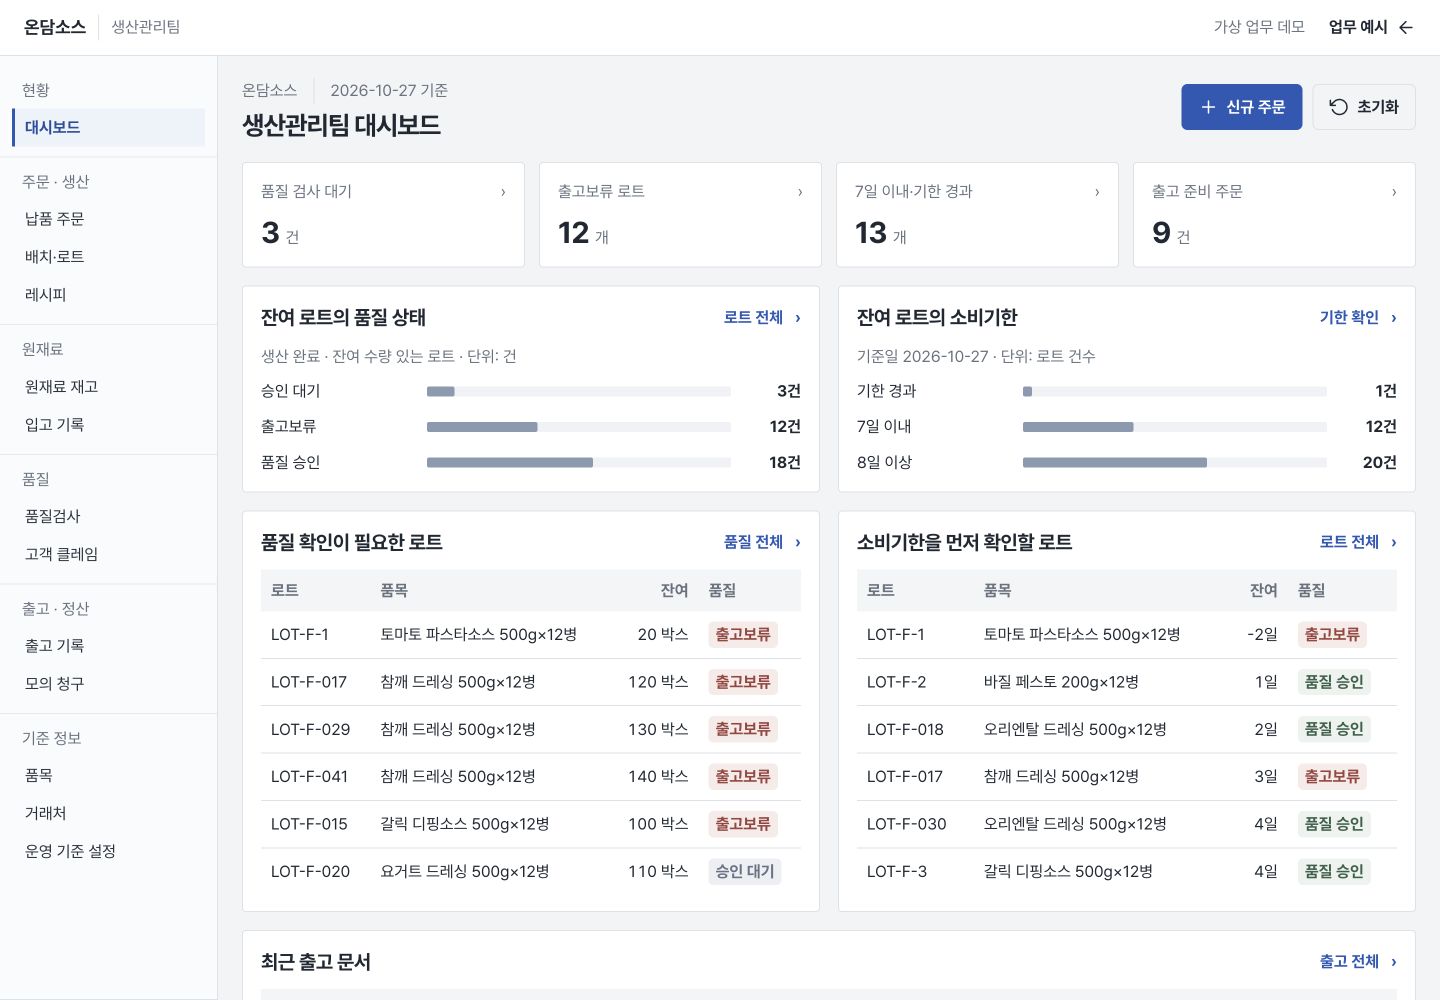
Task: Click LOT-F-030 lot number
Action: 906,825
